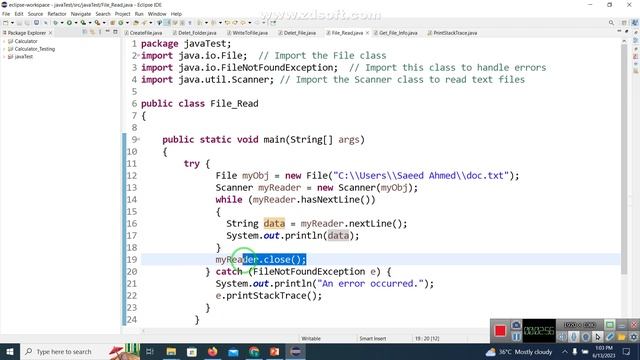Open the New file dropdown arrow

12,23
